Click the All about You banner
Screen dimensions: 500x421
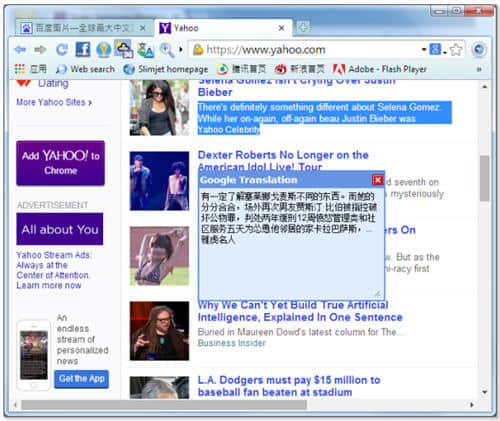60,229
